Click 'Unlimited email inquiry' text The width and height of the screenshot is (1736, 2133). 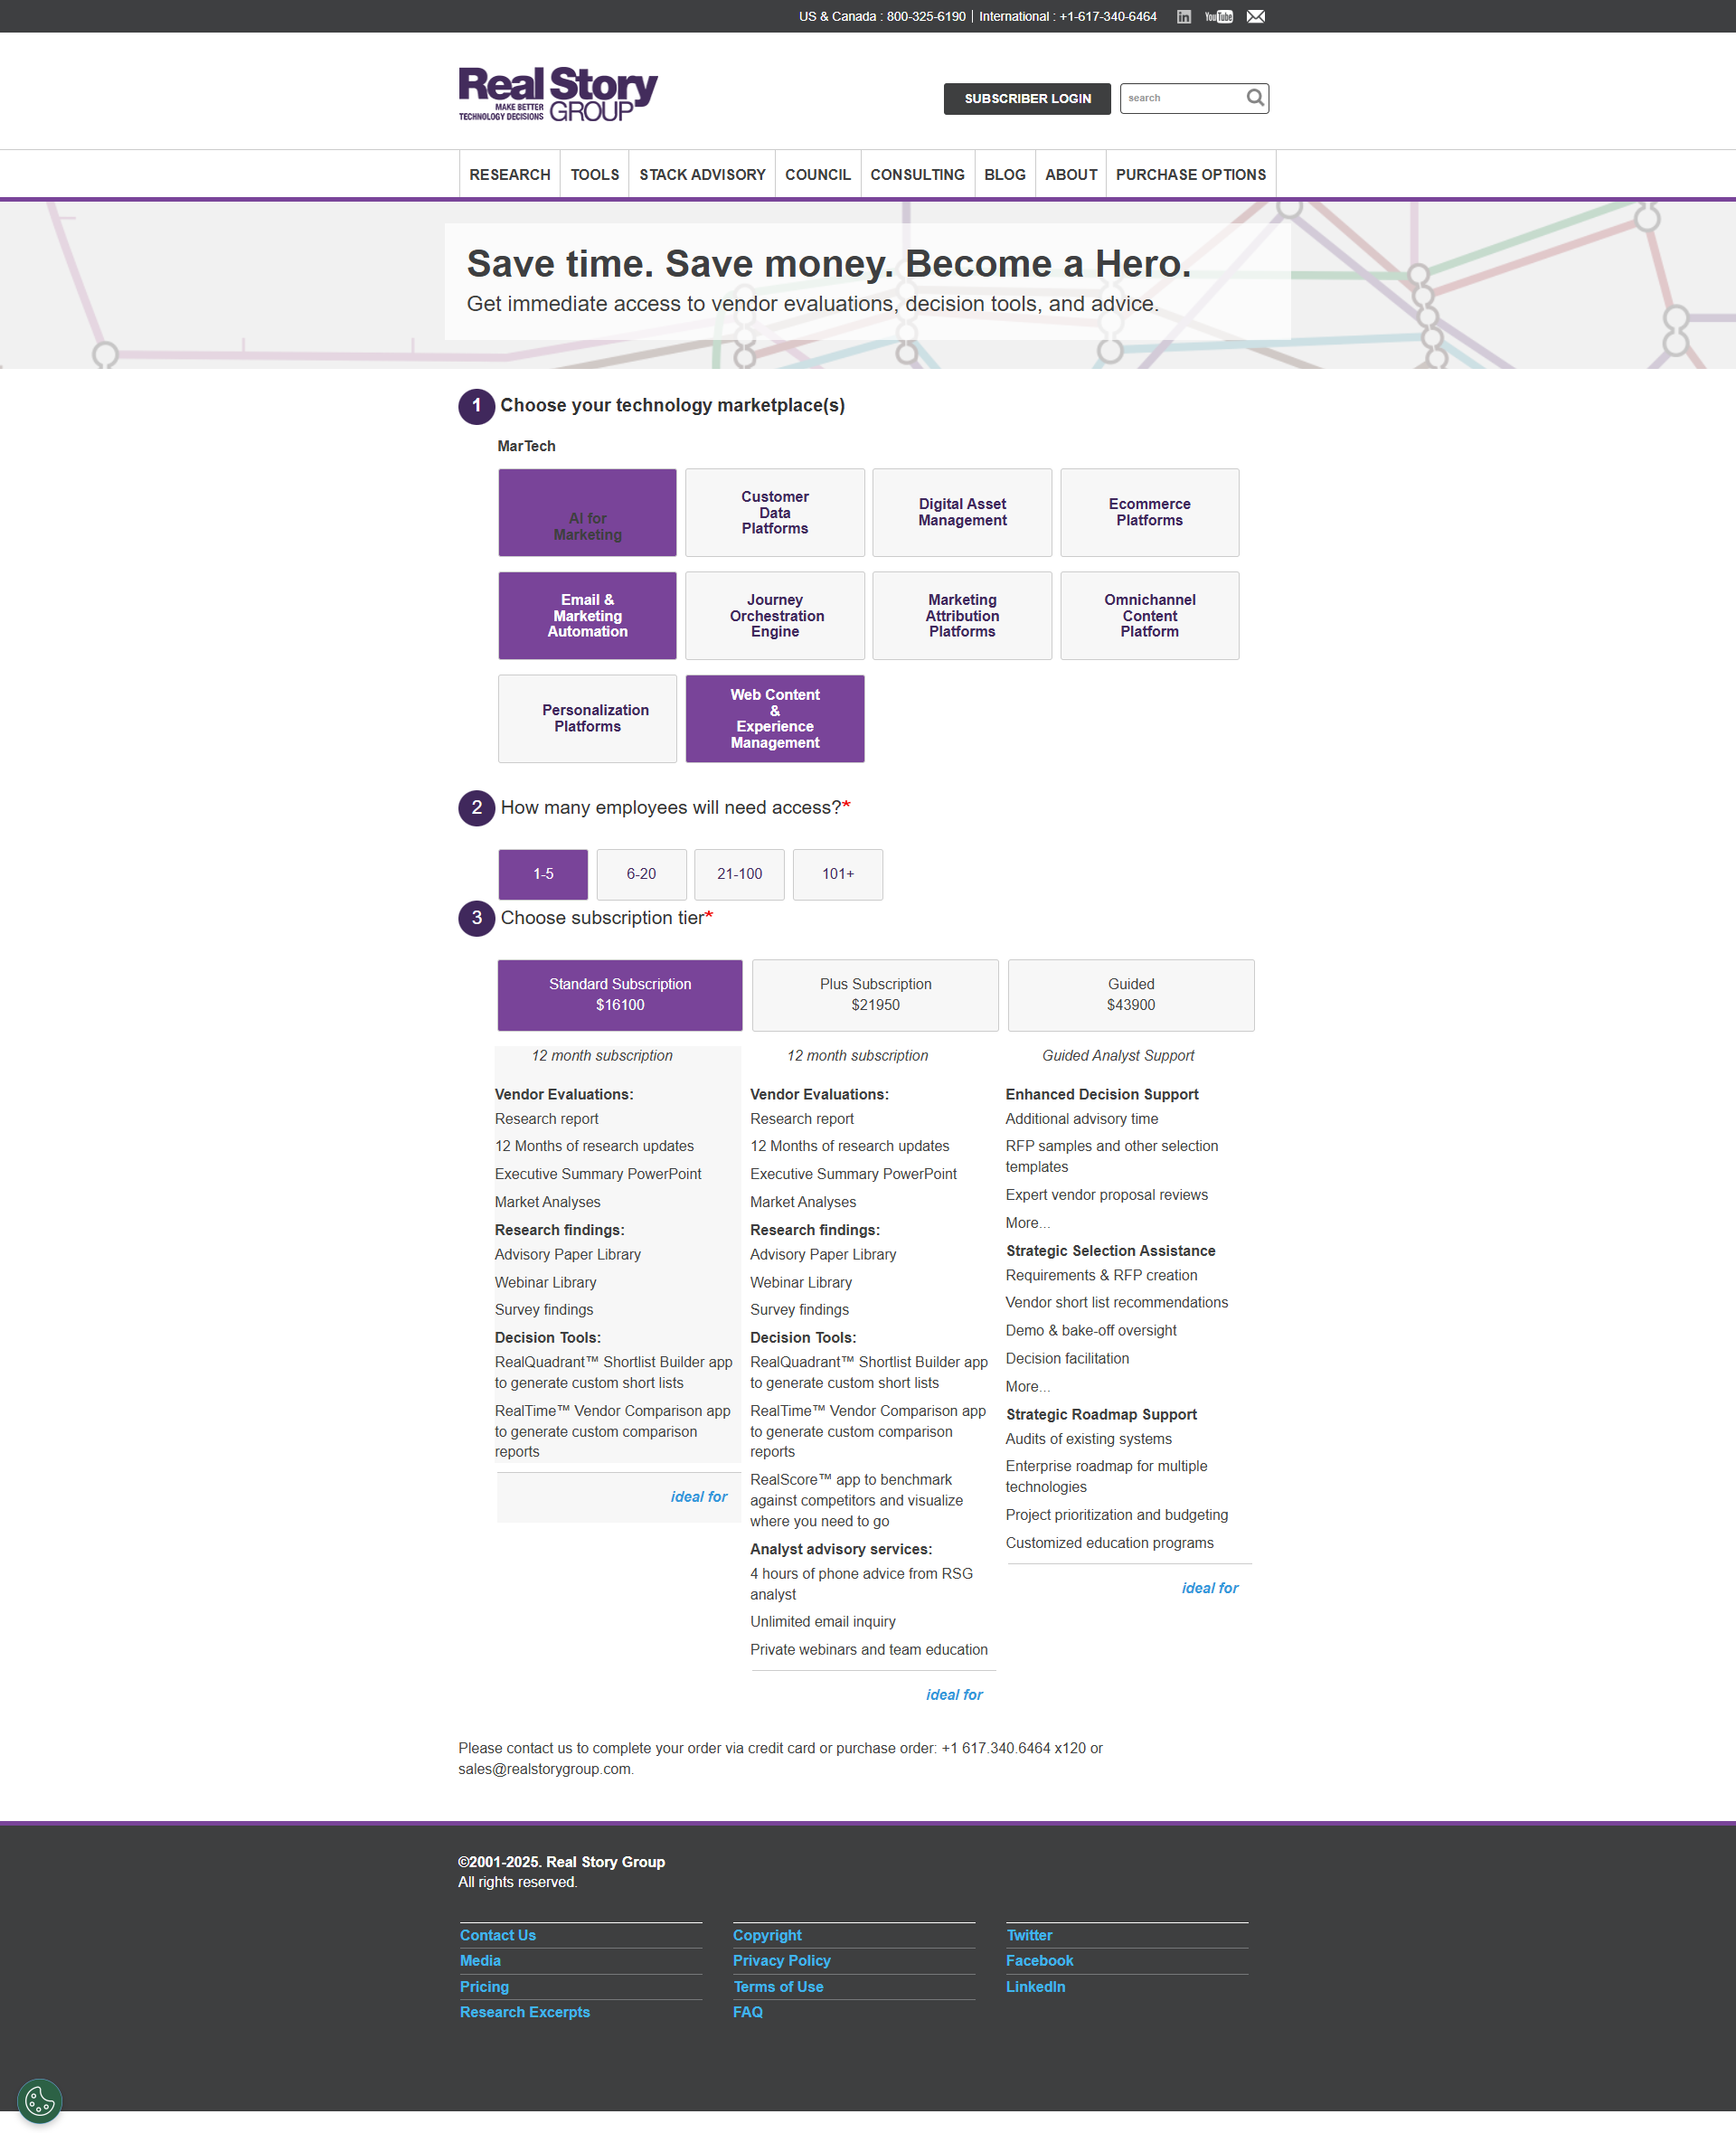[822, 1620]
